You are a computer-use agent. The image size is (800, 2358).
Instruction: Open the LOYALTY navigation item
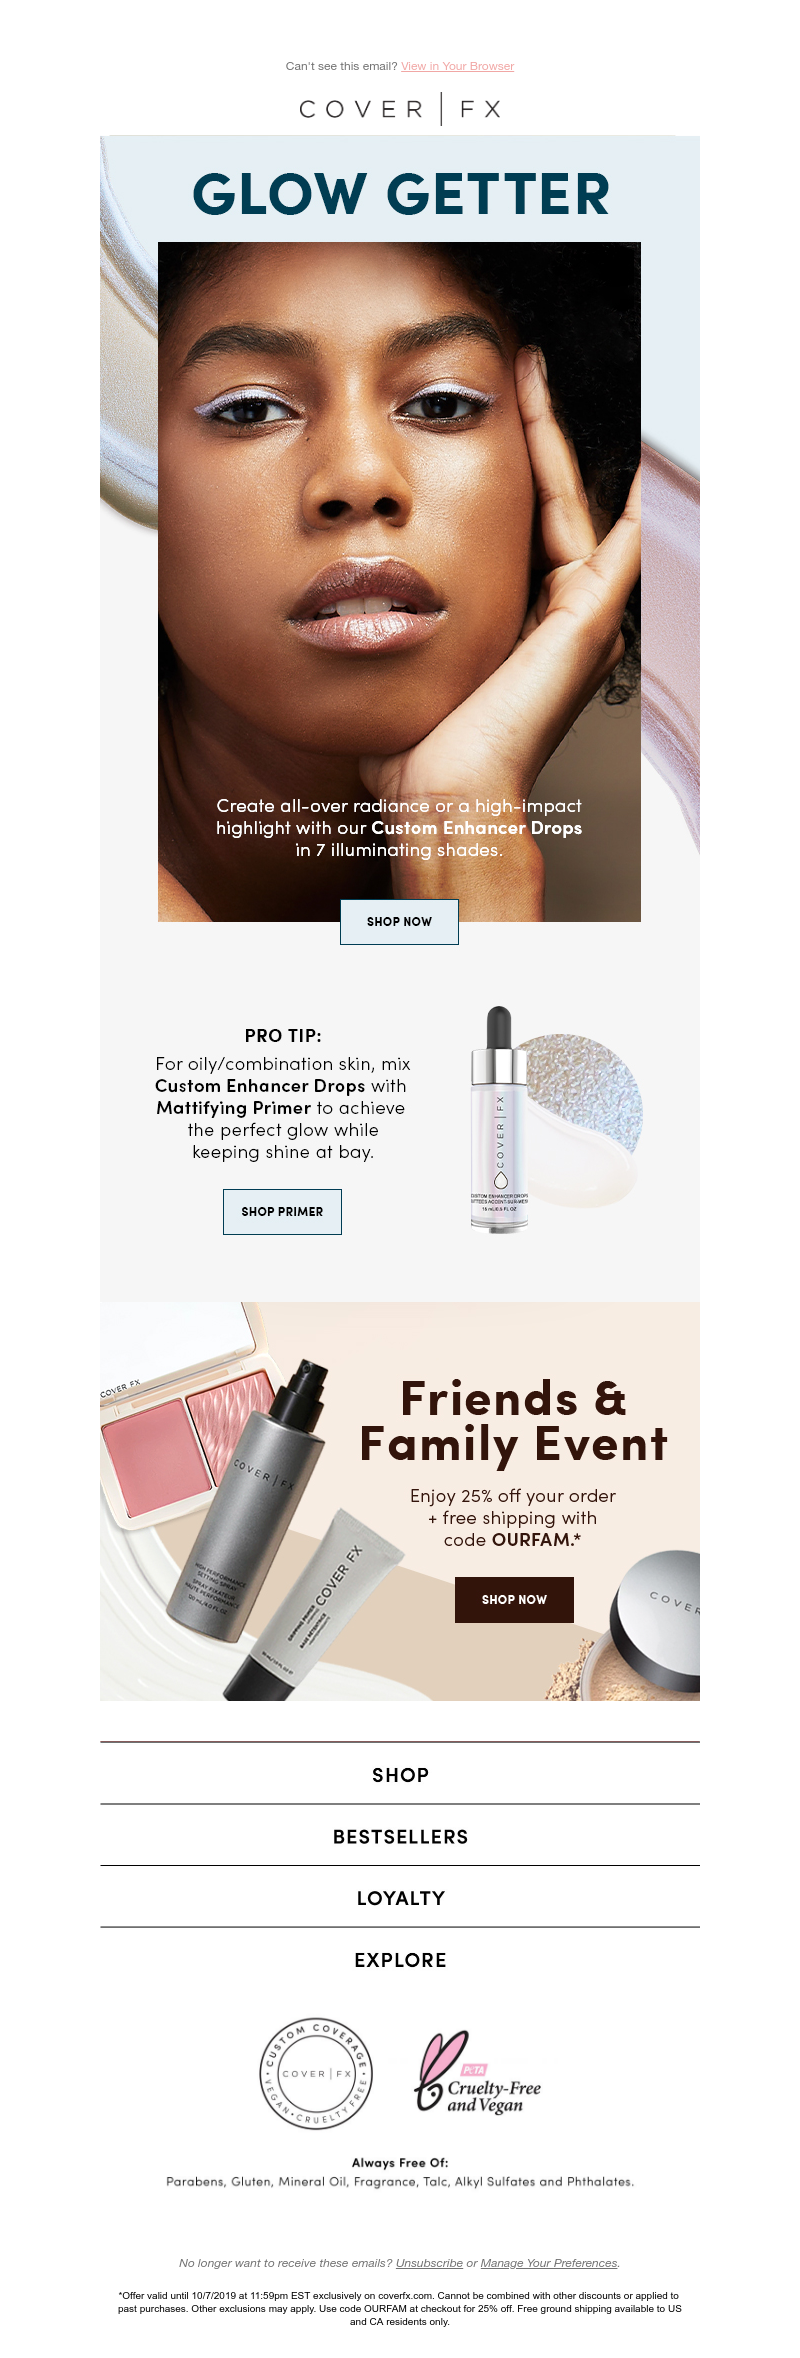[x=400, y=1898]
